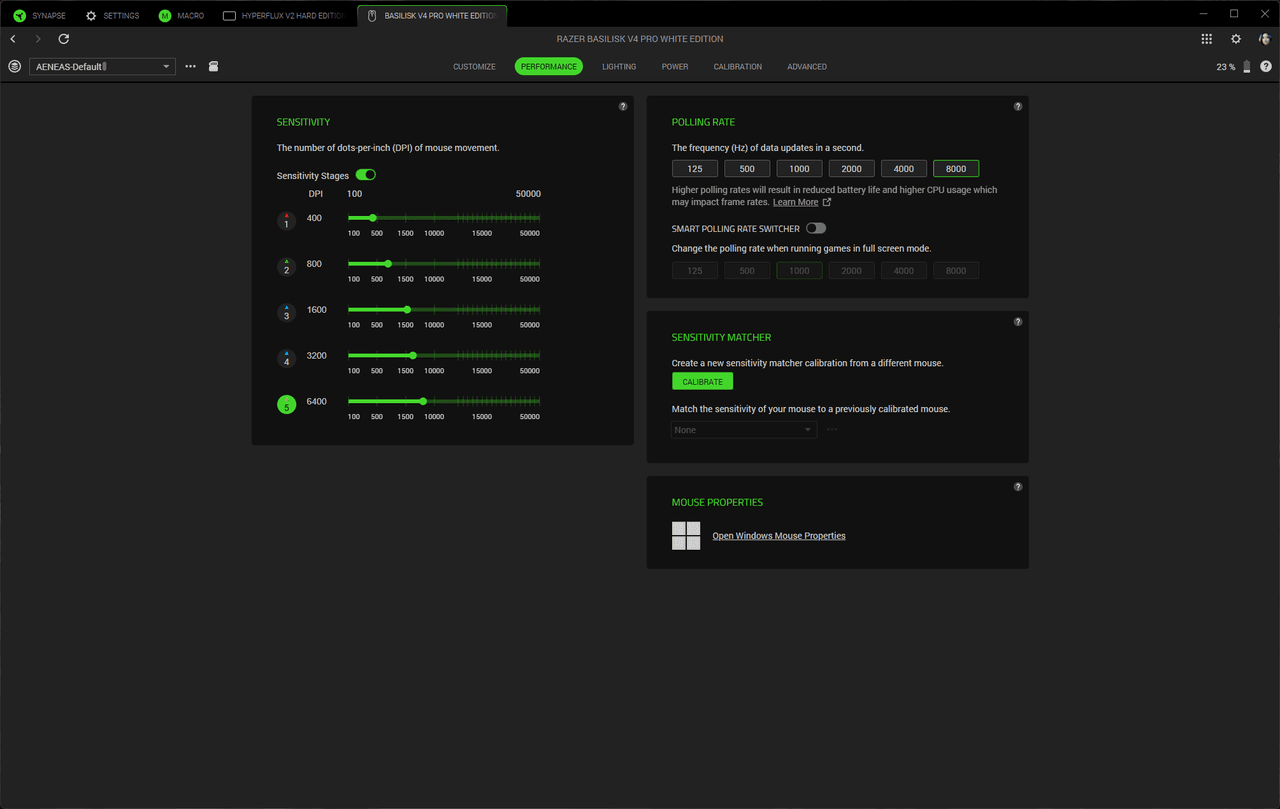The width and height of the screenshot is (1280, 809).
Task: Click the refresh icon
Action: (x=64, y=39)
